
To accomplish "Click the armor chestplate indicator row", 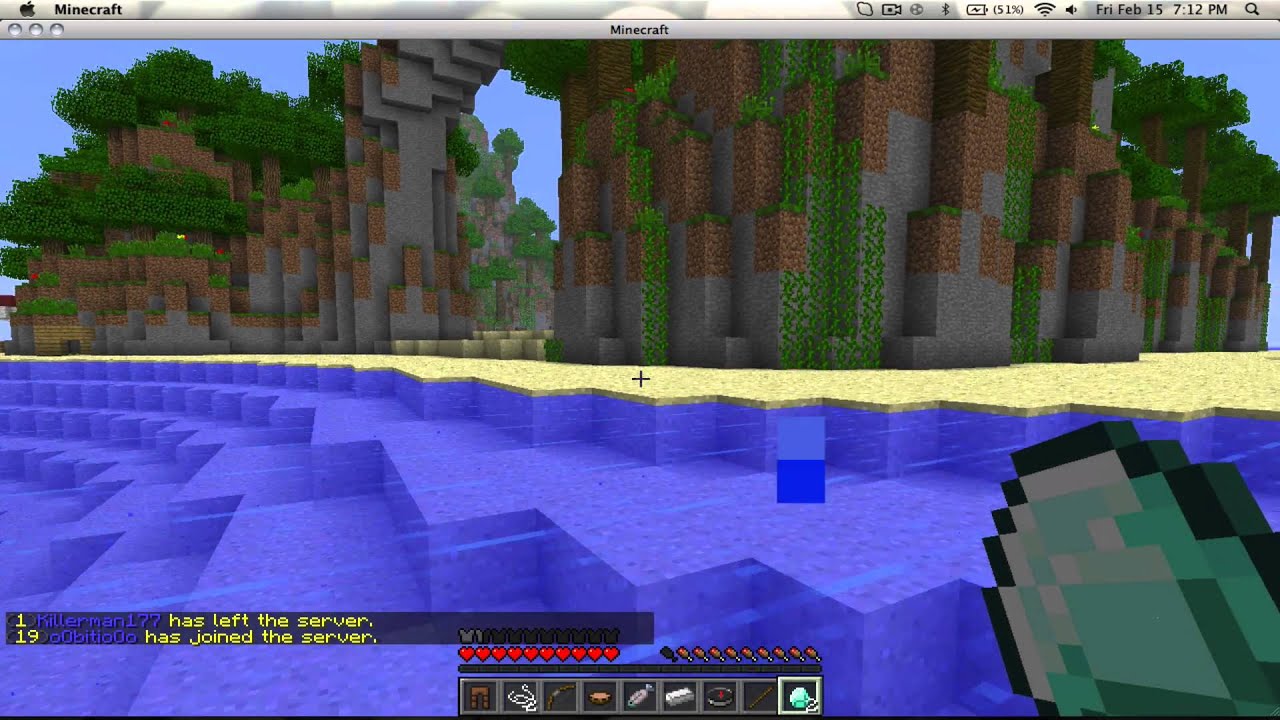I will pos(539,636).
